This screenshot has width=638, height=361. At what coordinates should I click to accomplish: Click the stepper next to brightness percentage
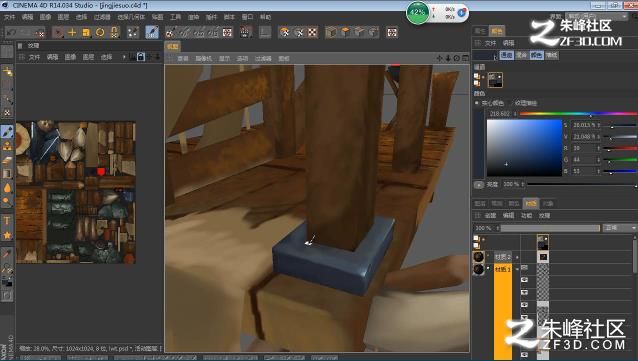[x=523, y=184]
